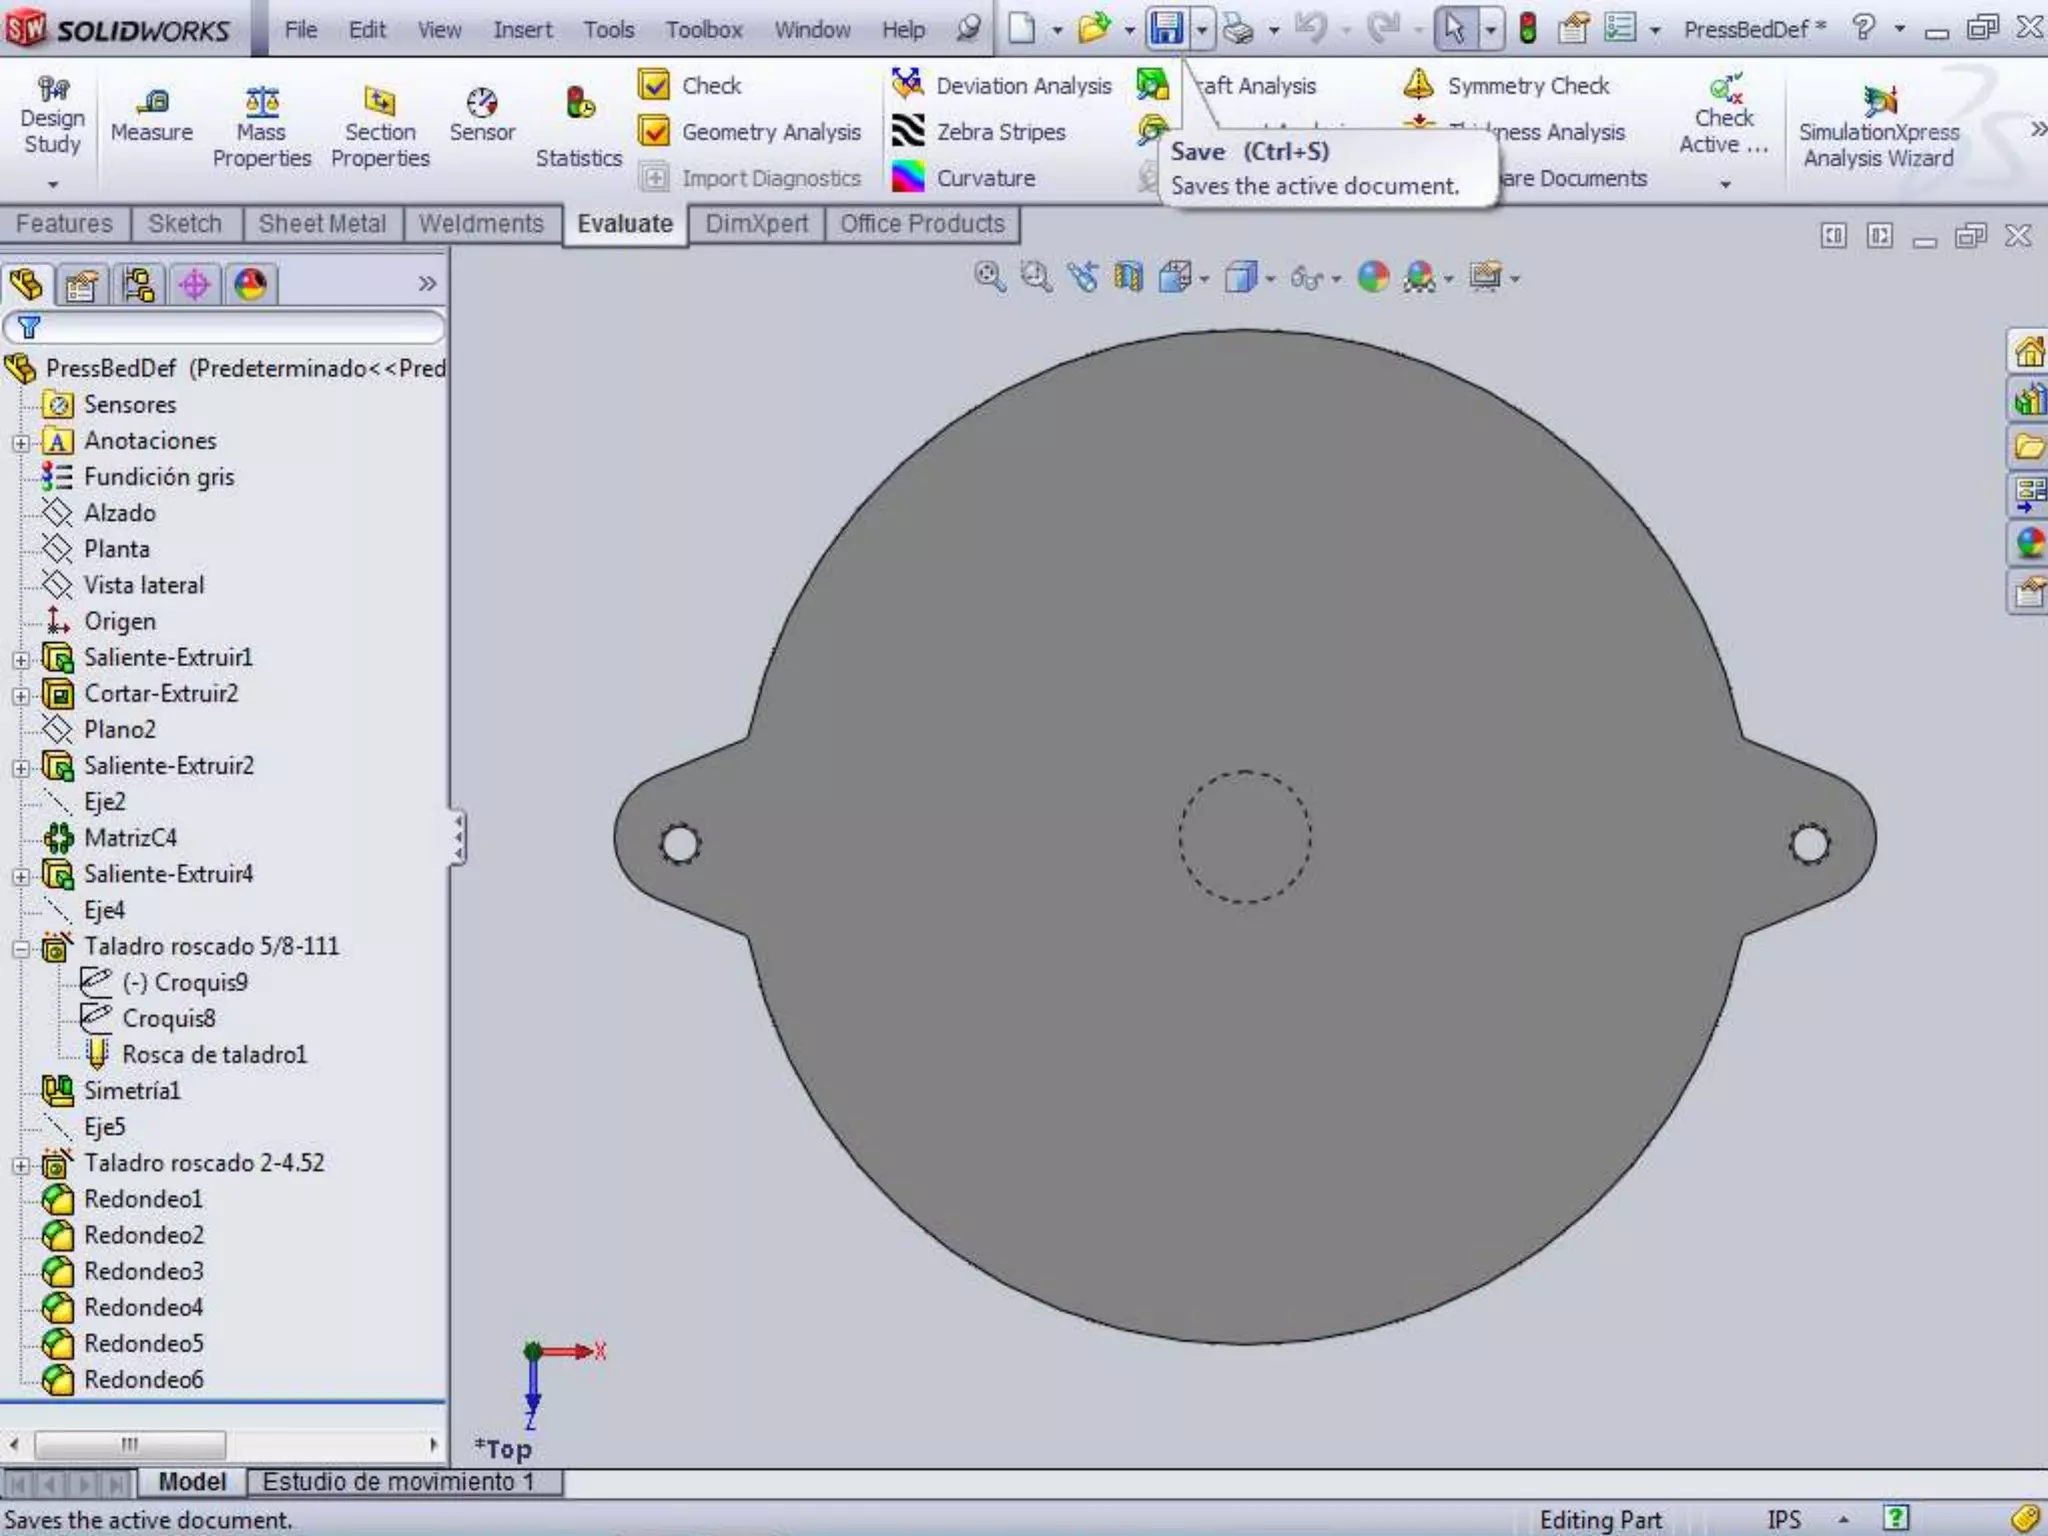Open the Sensor tool
This screenshot has height=1536, width=2048.
(481, 104)
